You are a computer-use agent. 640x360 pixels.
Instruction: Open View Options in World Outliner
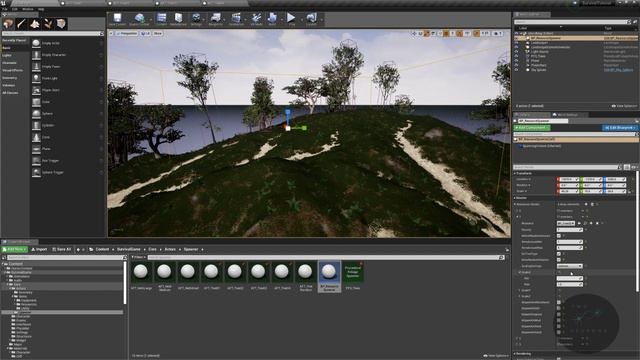624,106
